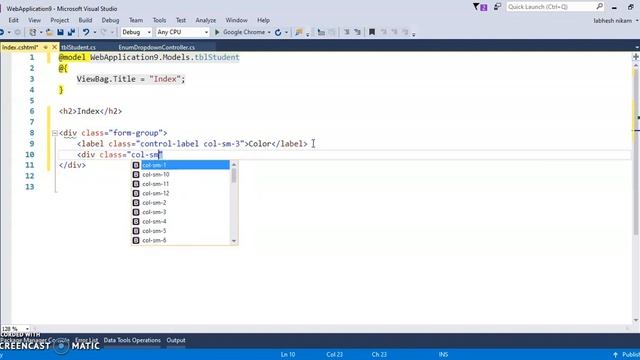This screenshot has width=640, height=360.
Task: Toggle pin on Index.cshtml tab
Action: coord(45,47)
